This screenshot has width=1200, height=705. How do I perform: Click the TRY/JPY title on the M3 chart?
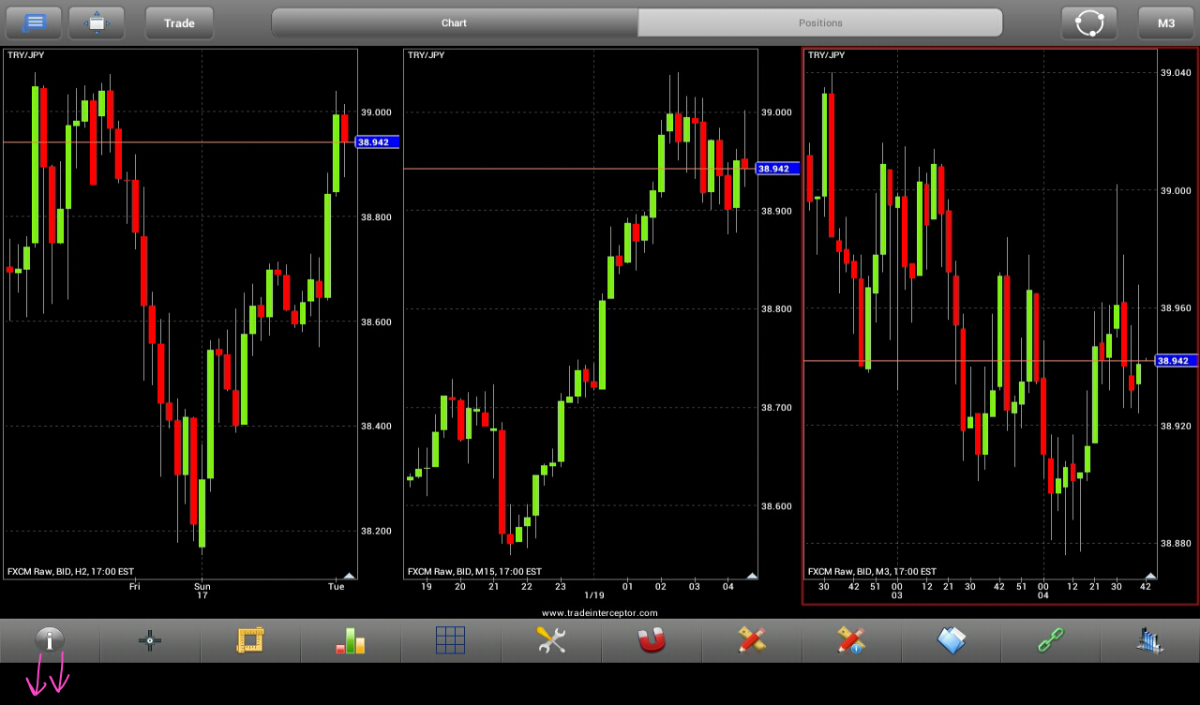[826, 55]
